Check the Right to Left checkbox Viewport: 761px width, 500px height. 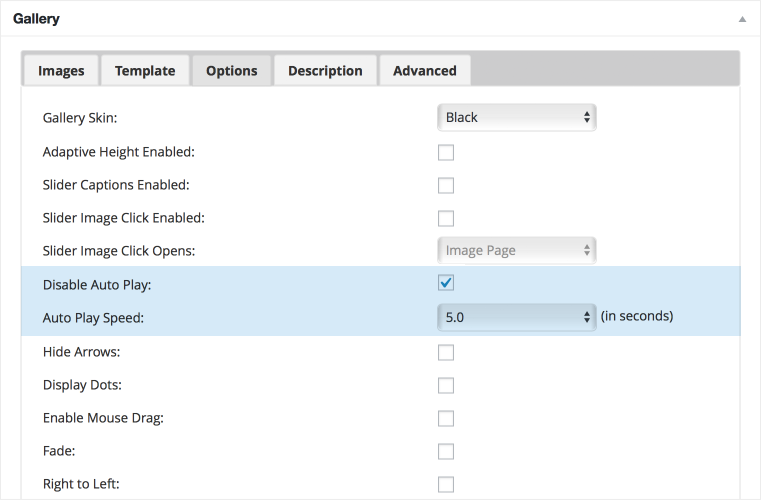[446, 484]
